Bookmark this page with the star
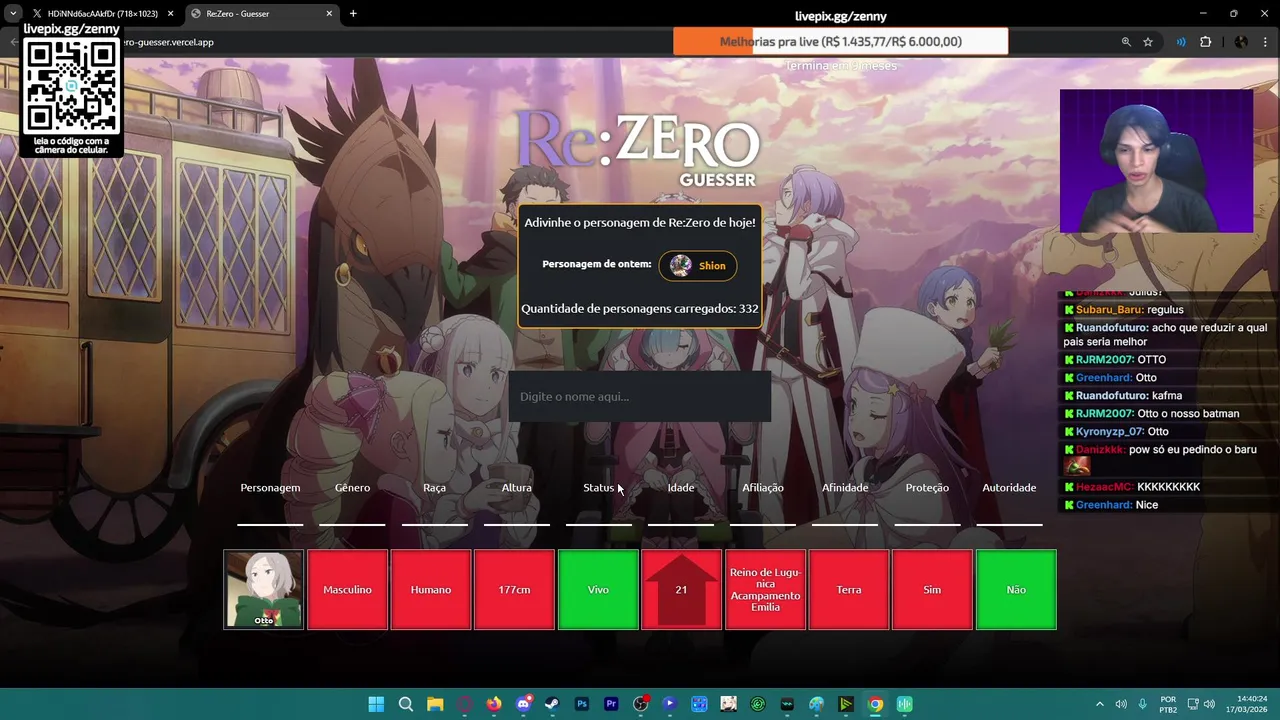Viewport: 1280px width, 720px height. click(1148, 42)
